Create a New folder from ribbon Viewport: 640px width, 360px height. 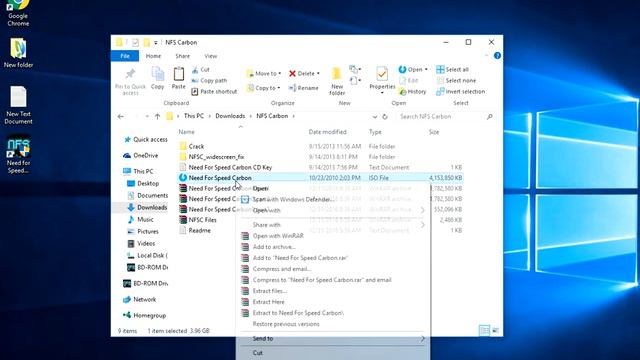[337, 81]
